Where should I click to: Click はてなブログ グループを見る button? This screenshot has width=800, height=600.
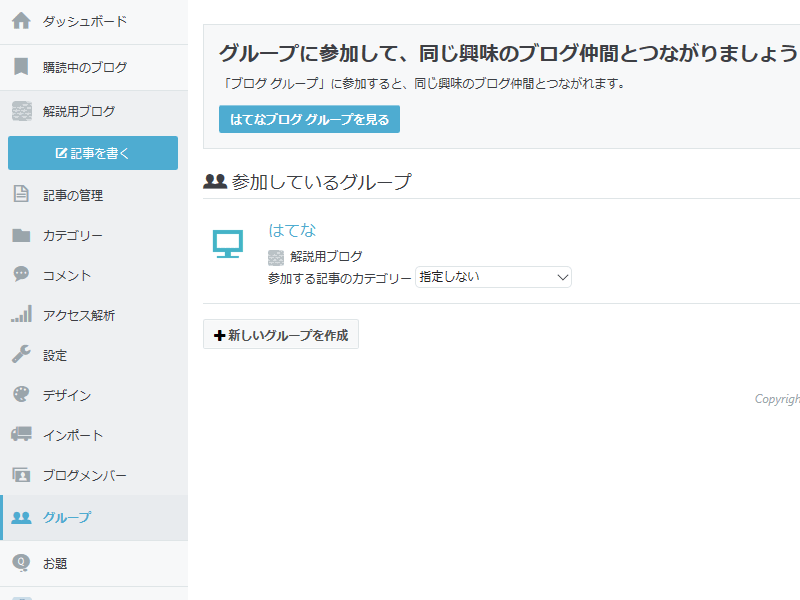pyautogui.click(x=309, y=119)
